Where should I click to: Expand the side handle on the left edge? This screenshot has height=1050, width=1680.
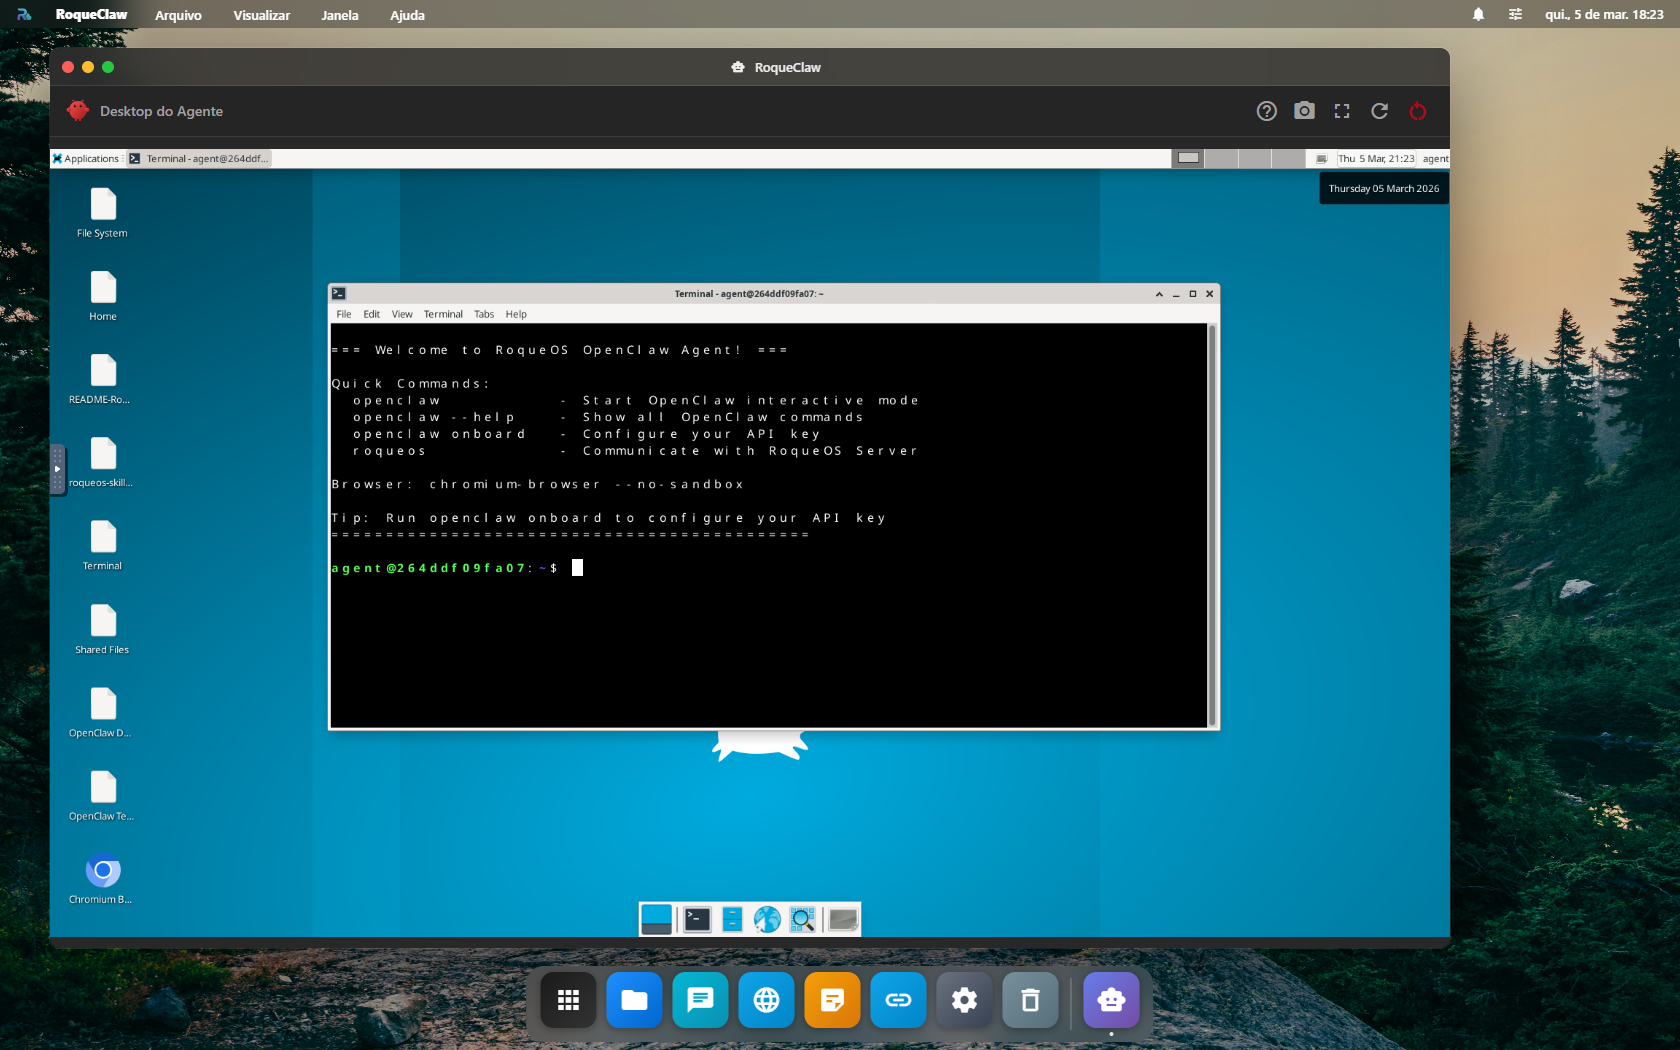pyautogui.click(x=58, y=469)
